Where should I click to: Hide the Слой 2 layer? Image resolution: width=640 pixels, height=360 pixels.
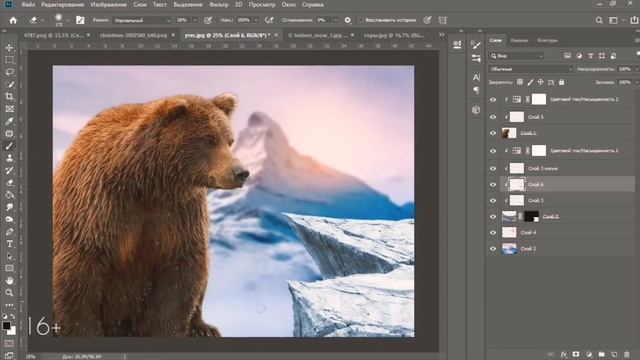pyautogui.click(x=493, y=249)
